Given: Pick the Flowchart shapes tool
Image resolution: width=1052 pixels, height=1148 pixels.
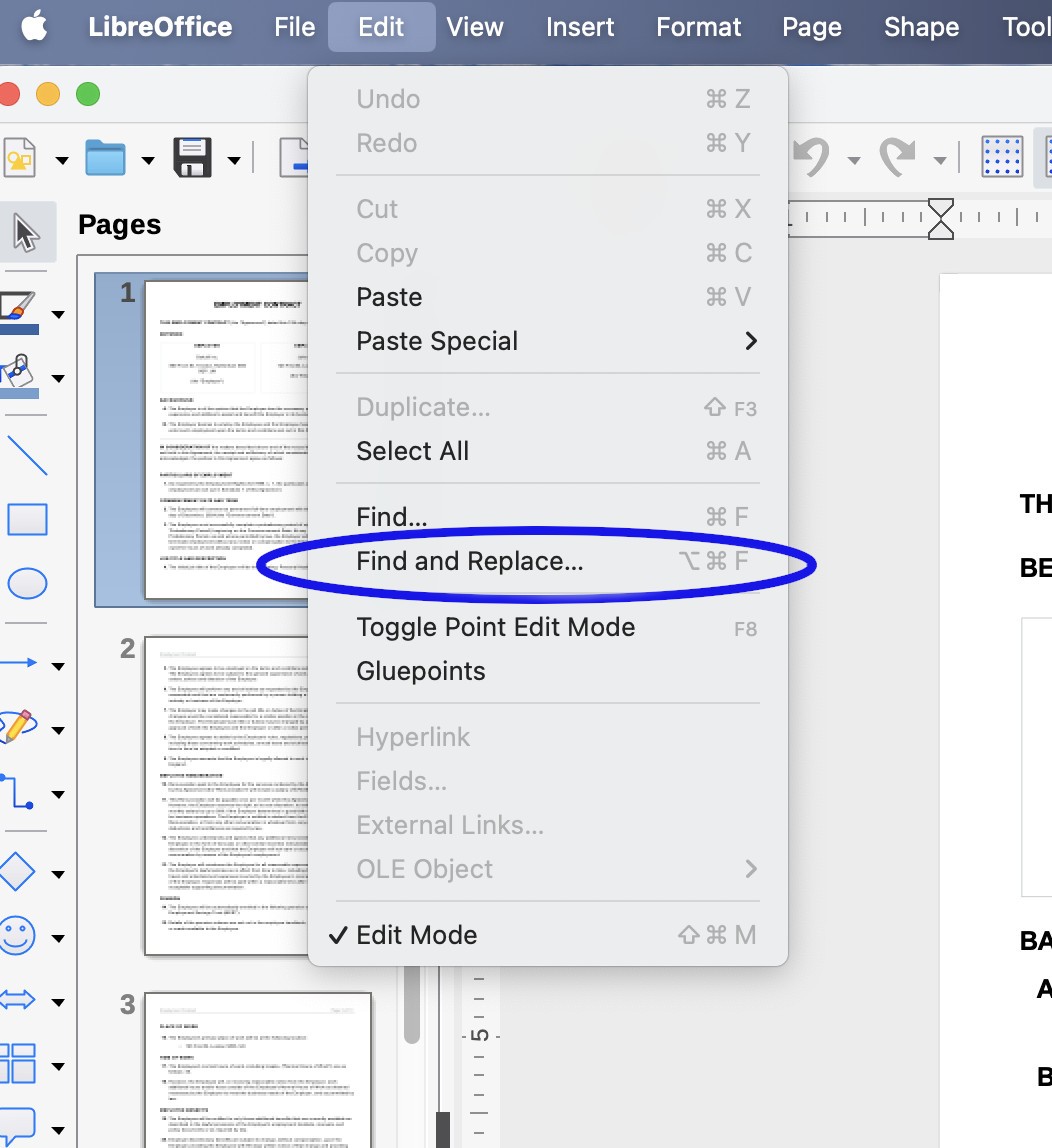Looking at the screenshot, I should tap(18, 1063).
